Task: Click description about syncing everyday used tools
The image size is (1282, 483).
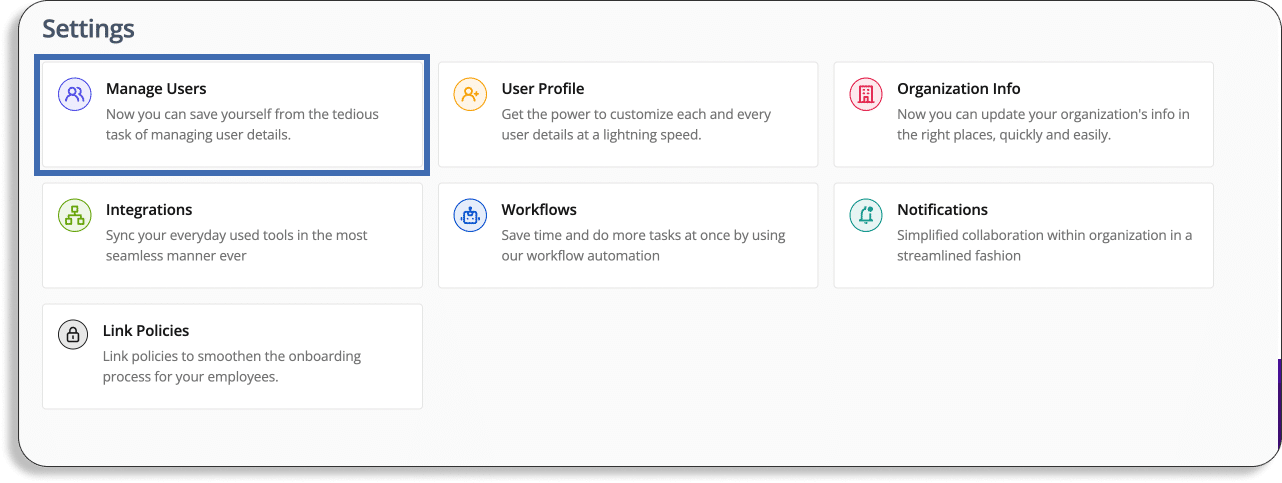Action: (x=237, y=245)
